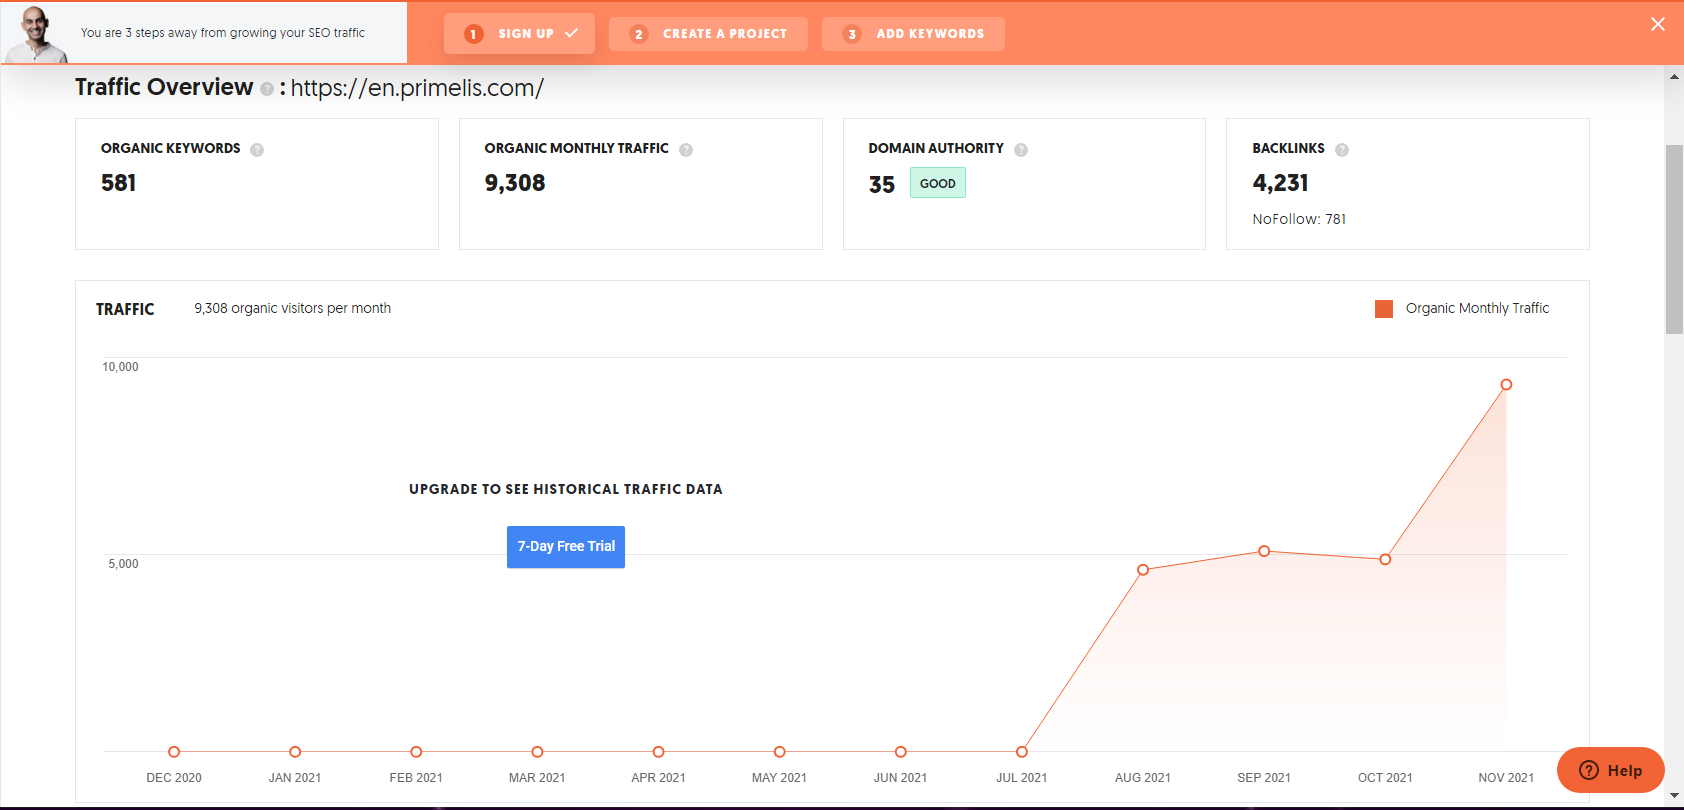Click the Upgrade to See Historical Traffic Data text
Image resolution: width=1684 pixels, height=810 pixels.
566,489
